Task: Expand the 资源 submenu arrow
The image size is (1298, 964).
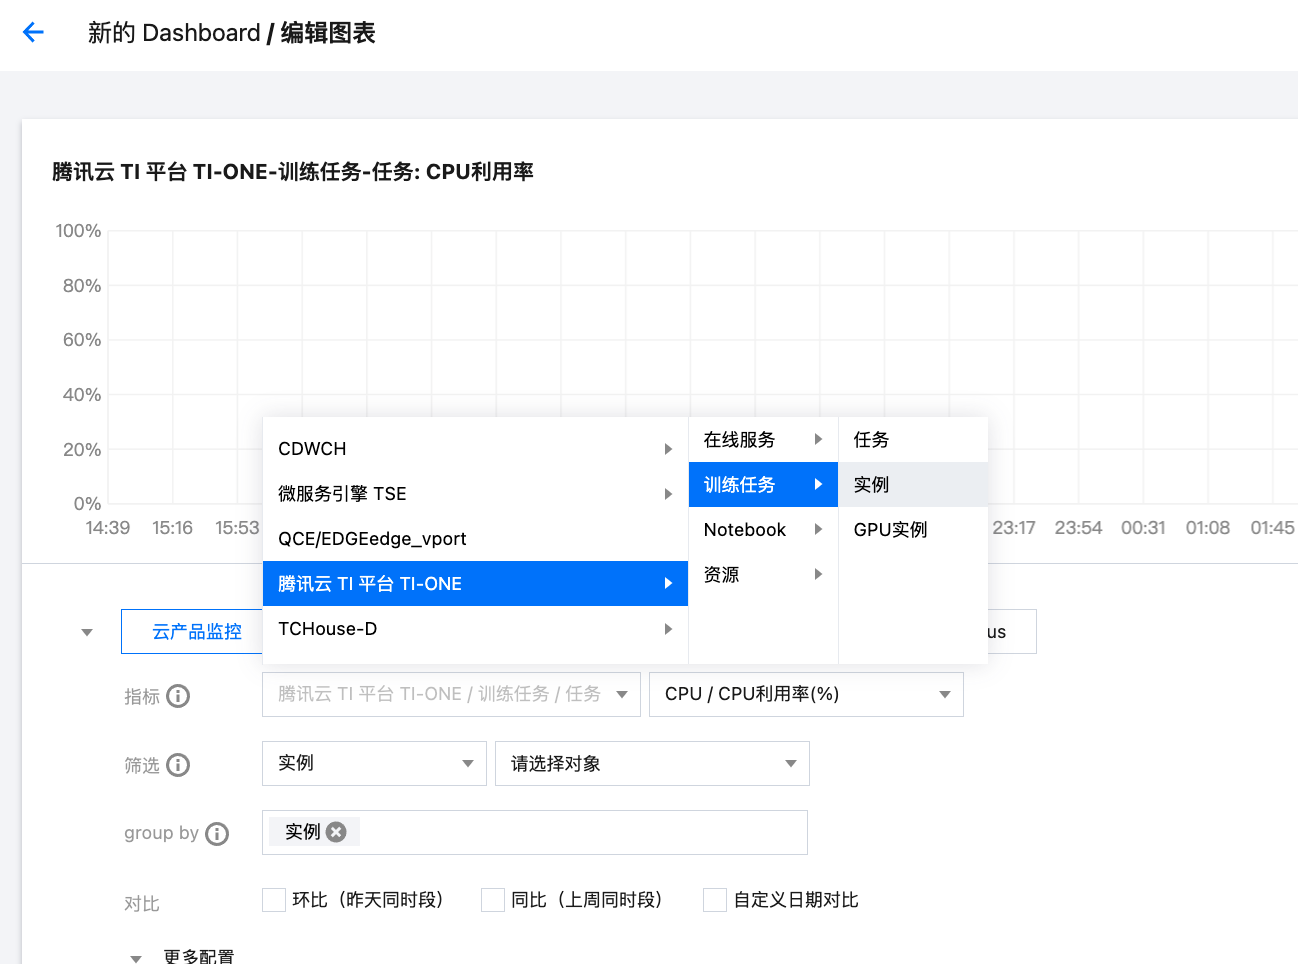Action: pos(818,574)
